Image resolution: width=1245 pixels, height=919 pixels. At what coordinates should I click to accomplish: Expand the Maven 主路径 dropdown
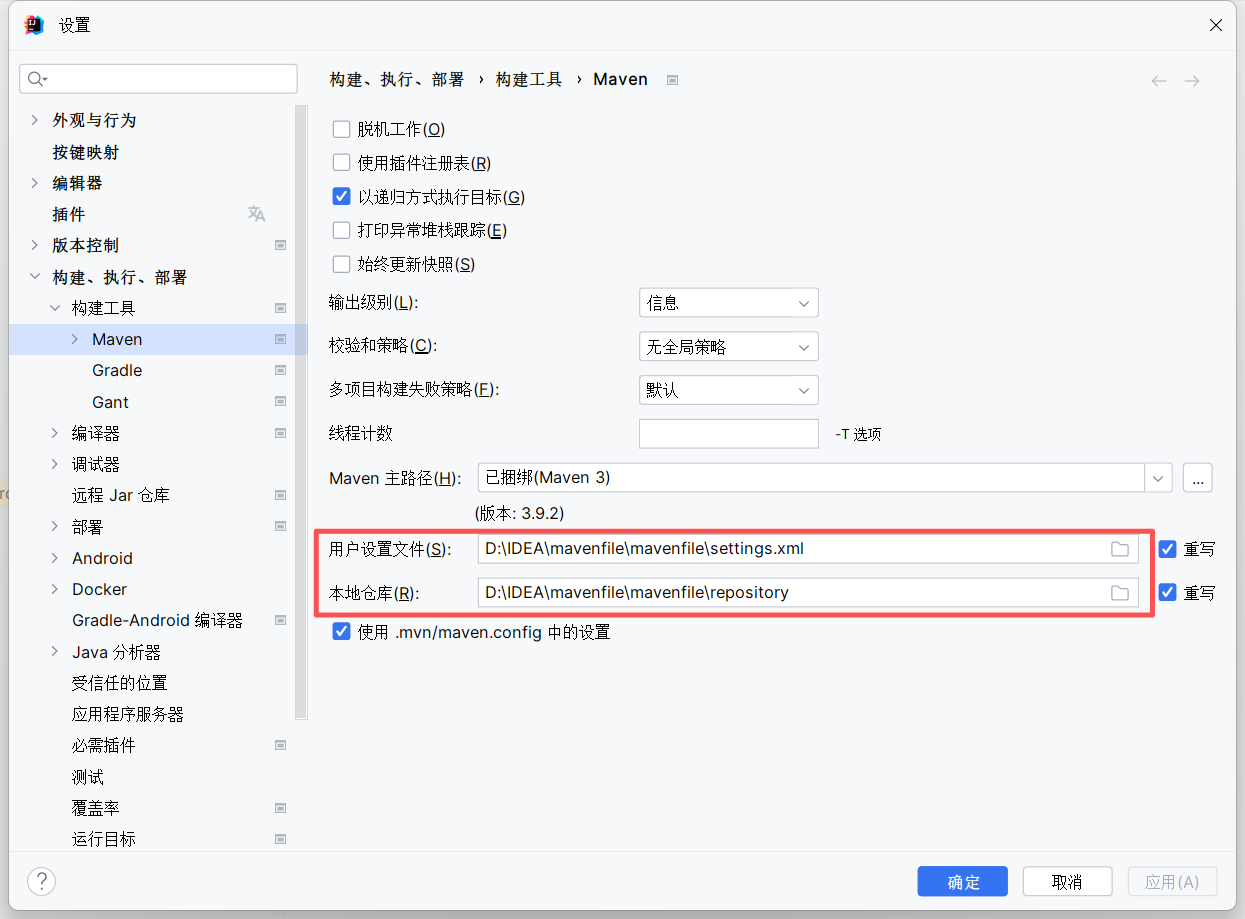(1157, 477)
